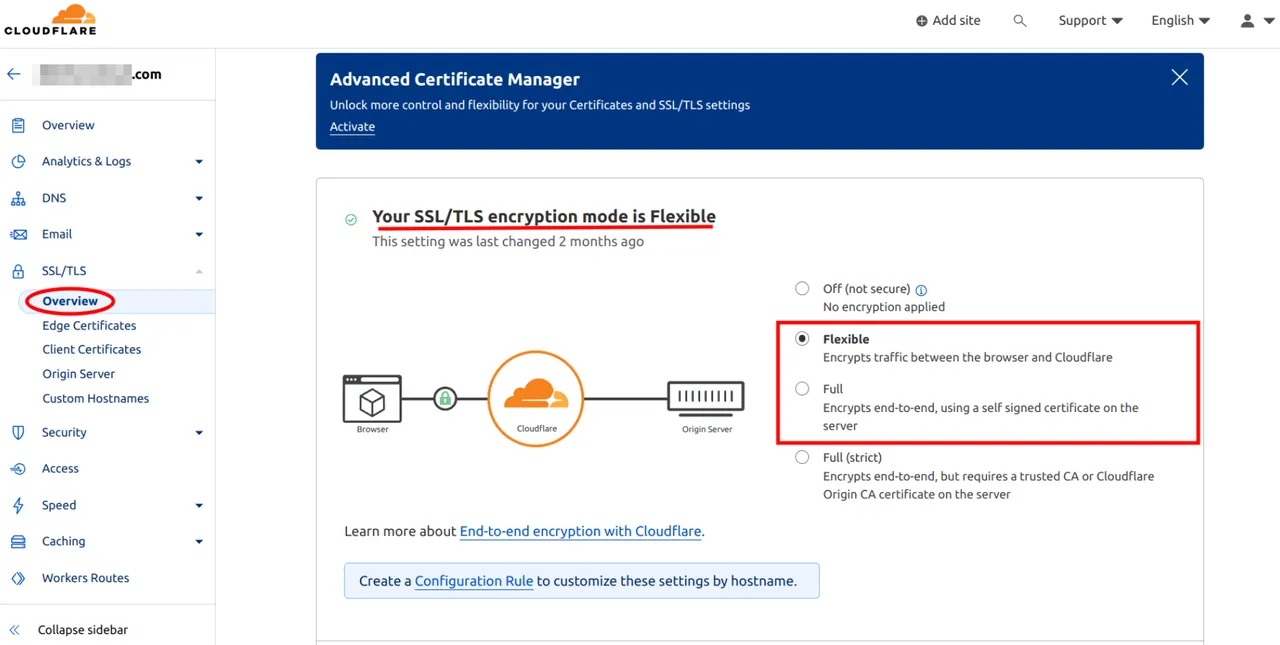This screenshot has width=1280, height=645.
Task: Open the user account icon menu
Action: click(1247, 21)
